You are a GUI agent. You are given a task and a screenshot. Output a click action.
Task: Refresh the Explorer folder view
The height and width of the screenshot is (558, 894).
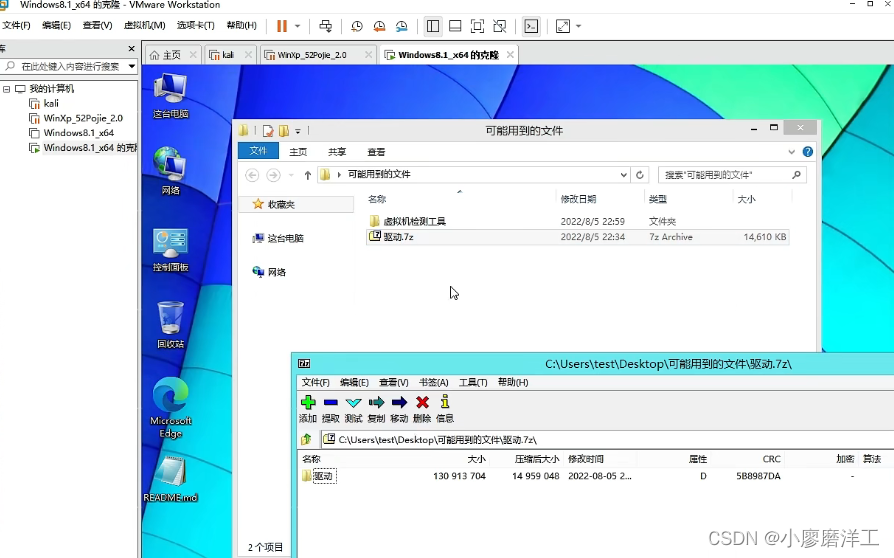[x=640, y=175]
